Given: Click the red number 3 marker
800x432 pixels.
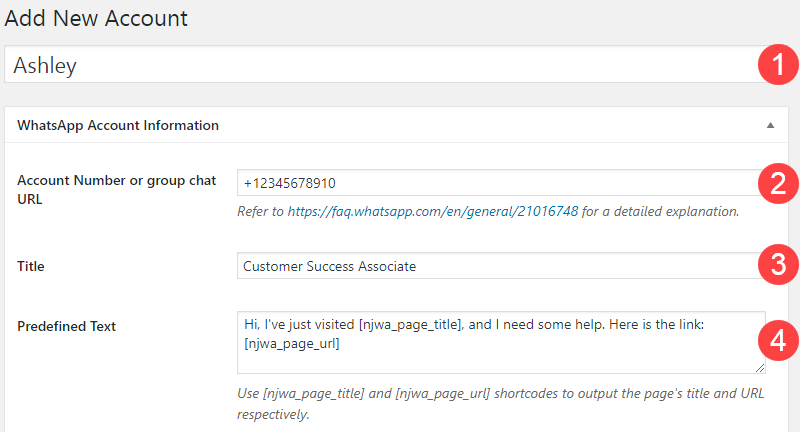Looking at the screenshot, I should 778,264.
